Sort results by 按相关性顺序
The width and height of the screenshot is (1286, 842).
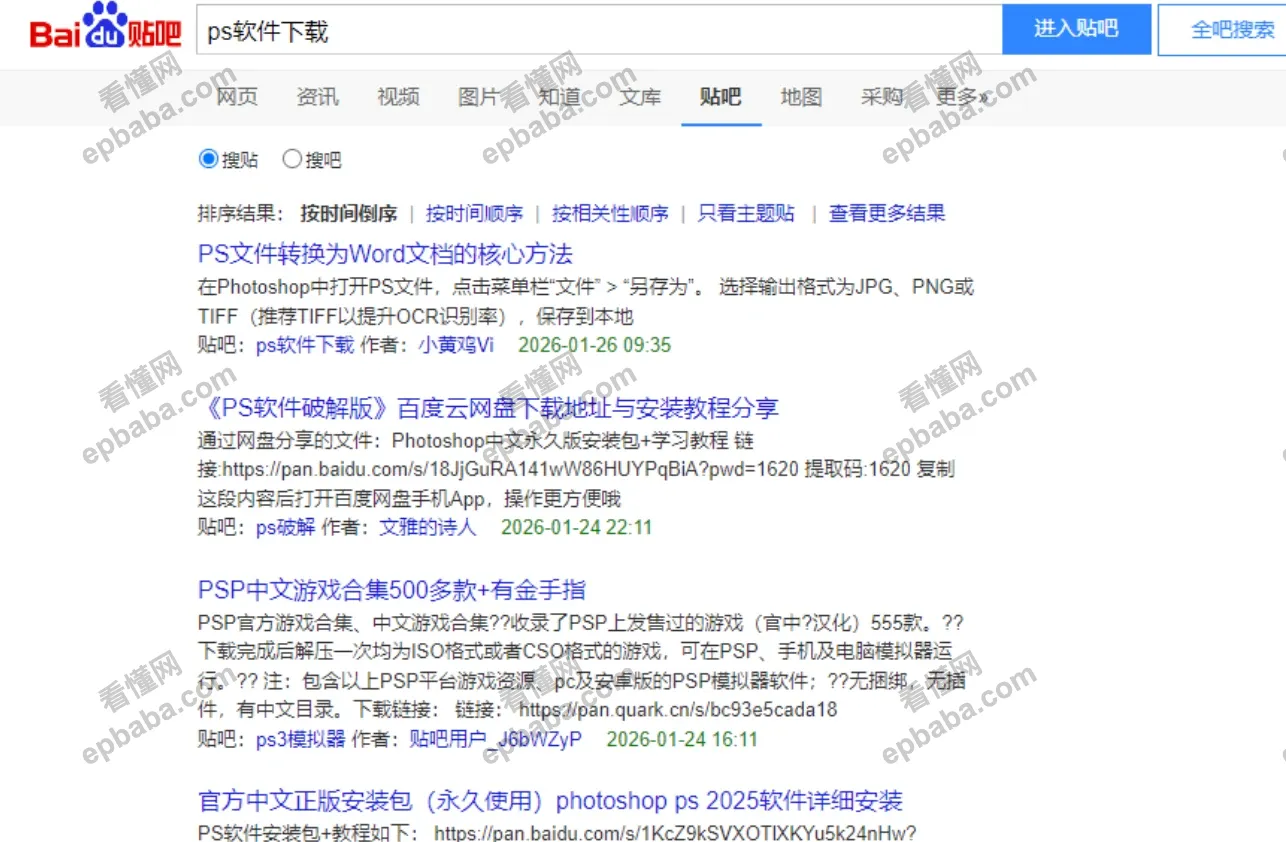(x=610, y=212)
